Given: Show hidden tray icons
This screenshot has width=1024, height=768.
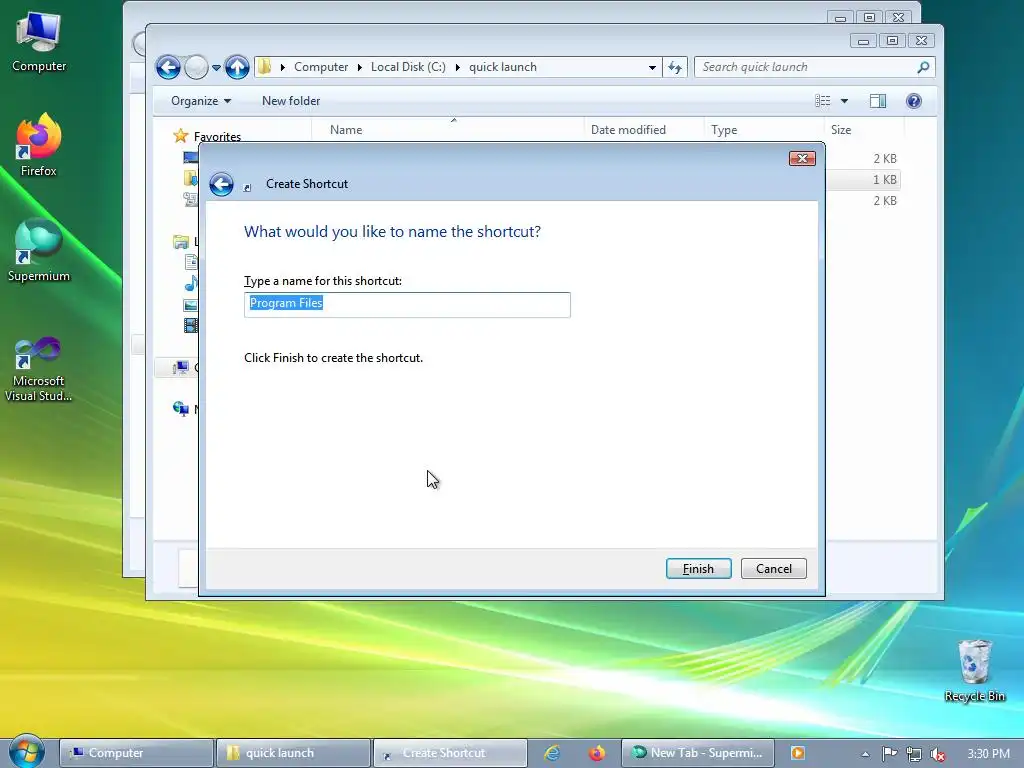Looking at the screenshot, I should click(x=865, y=754).
